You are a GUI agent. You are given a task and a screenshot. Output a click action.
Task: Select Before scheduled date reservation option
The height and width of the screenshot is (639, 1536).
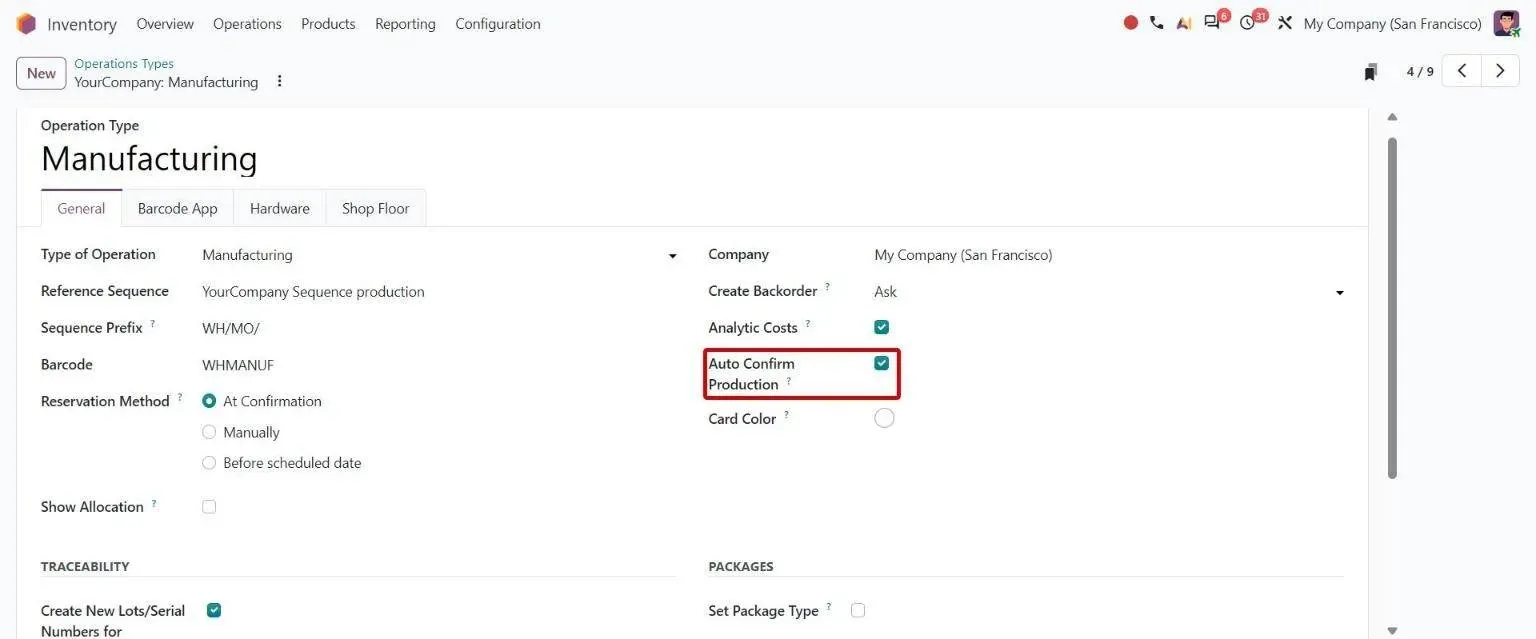click(x=209, y=463)
